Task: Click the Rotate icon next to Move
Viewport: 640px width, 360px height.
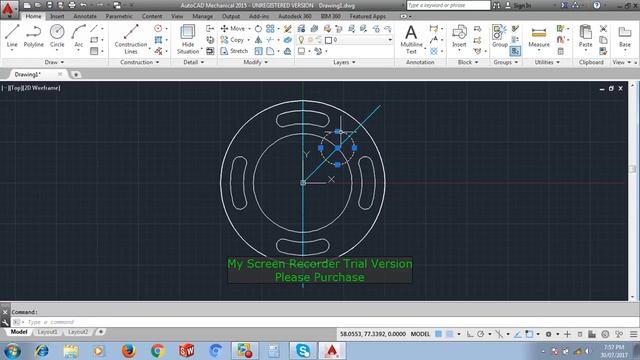Action: (x=258, y=29)
